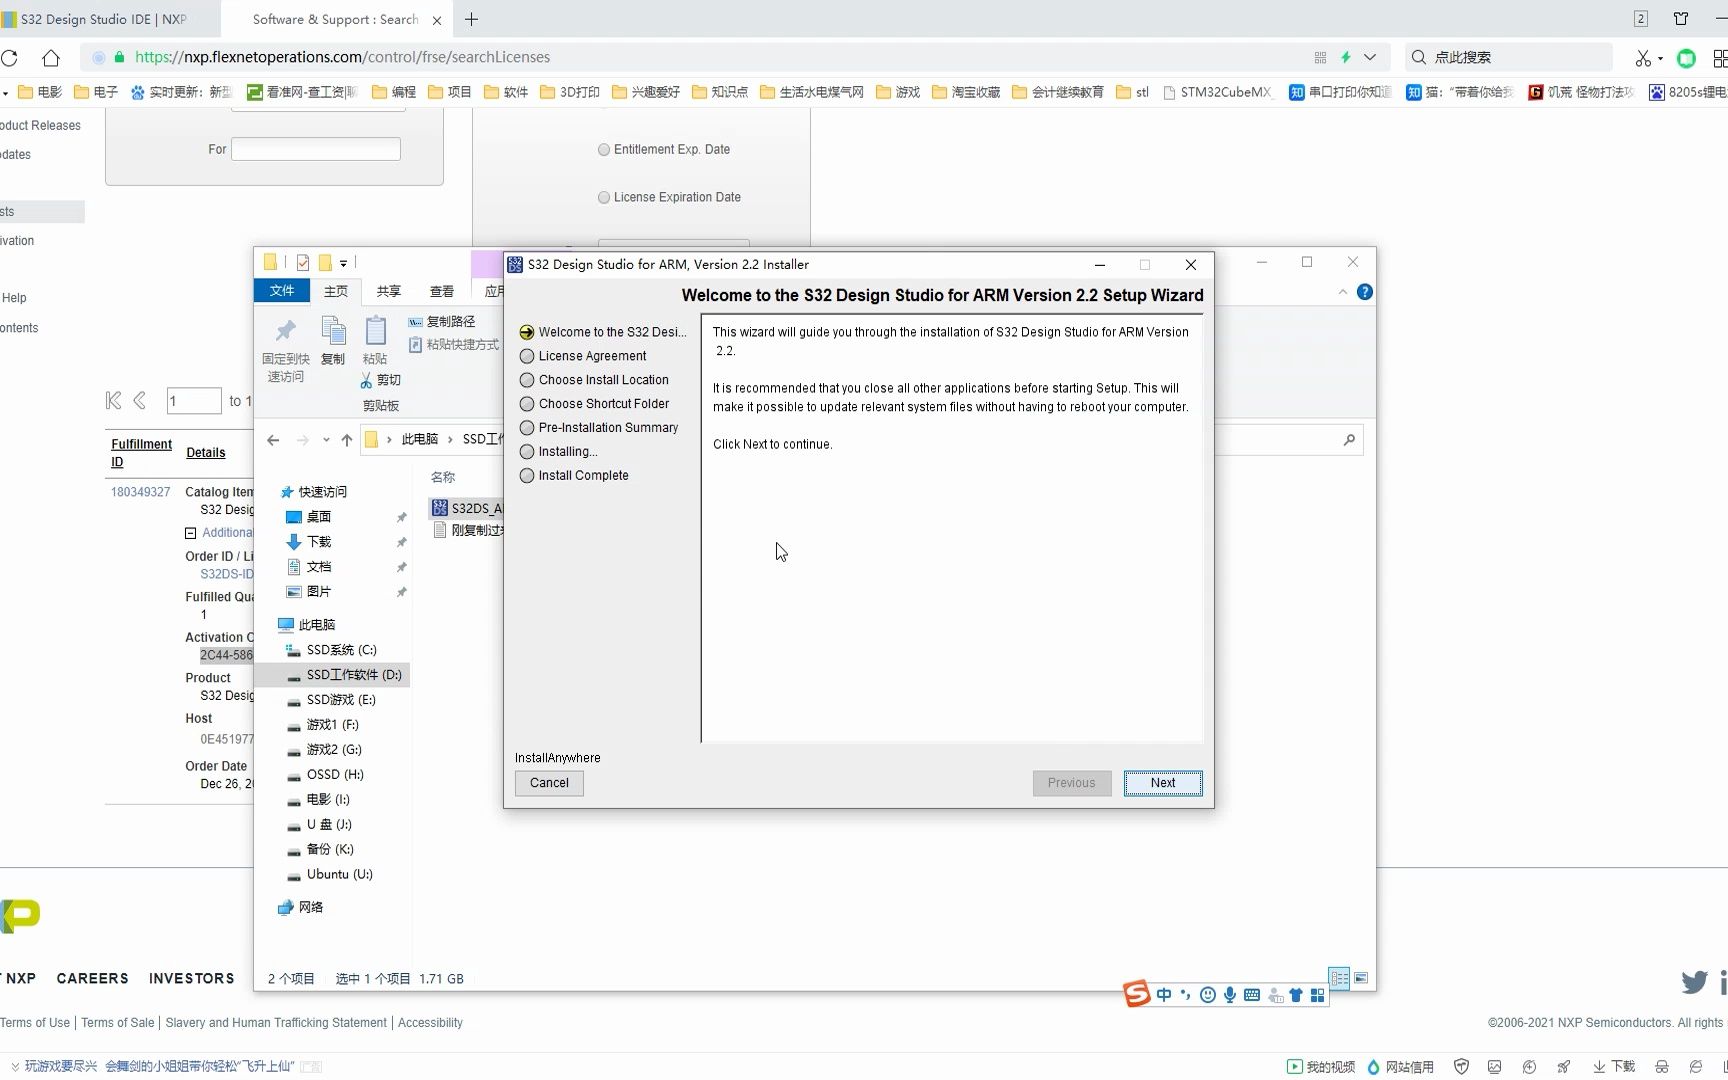Select the Ubuntu (U:) drive in the tree
Image resolution: width=1728 pixels, height=1080 pixels.
coord(339,875)
